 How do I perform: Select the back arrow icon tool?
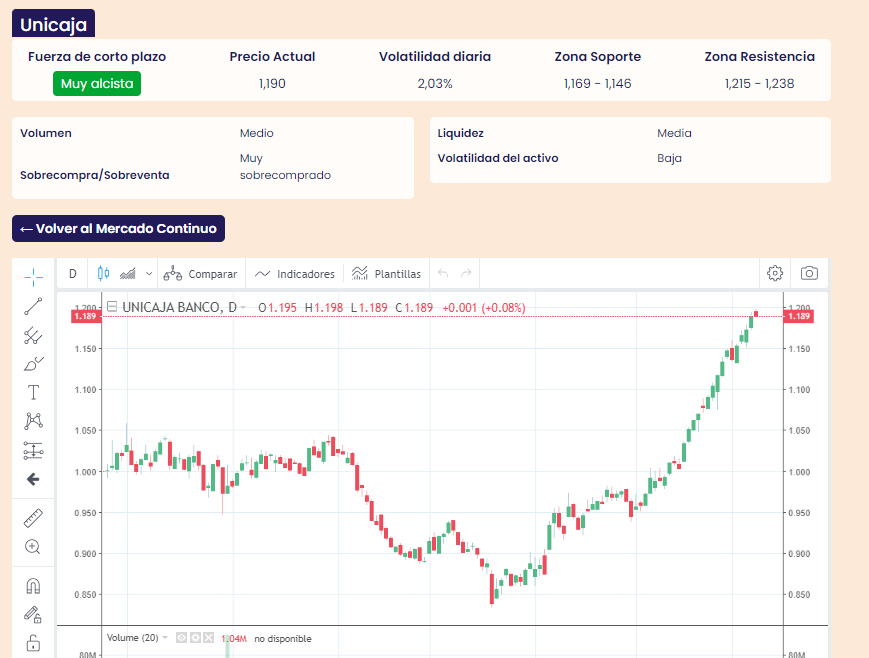(33, 479)
